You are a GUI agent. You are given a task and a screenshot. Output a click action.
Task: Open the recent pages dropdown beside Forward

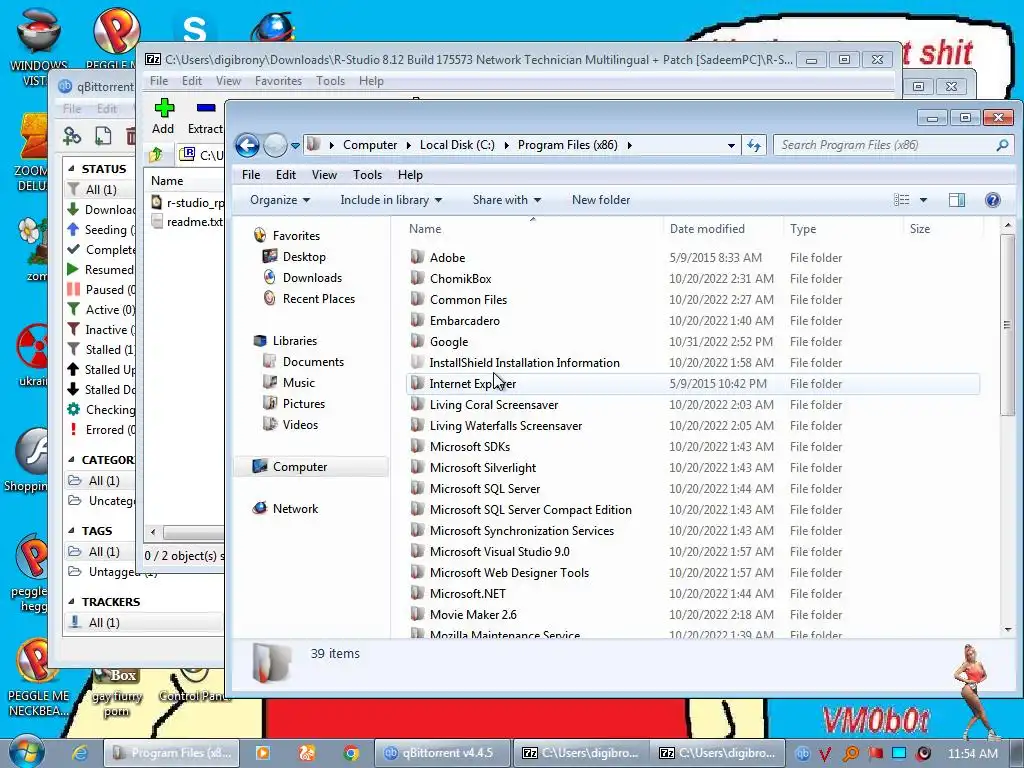pos(295,146)
